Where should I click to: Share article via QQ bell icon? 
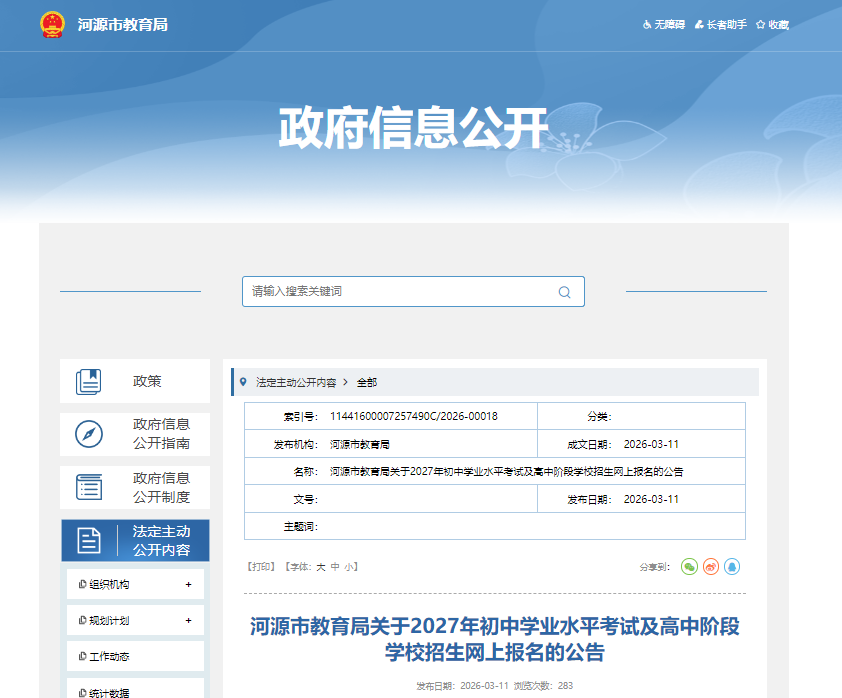point(732,567)
